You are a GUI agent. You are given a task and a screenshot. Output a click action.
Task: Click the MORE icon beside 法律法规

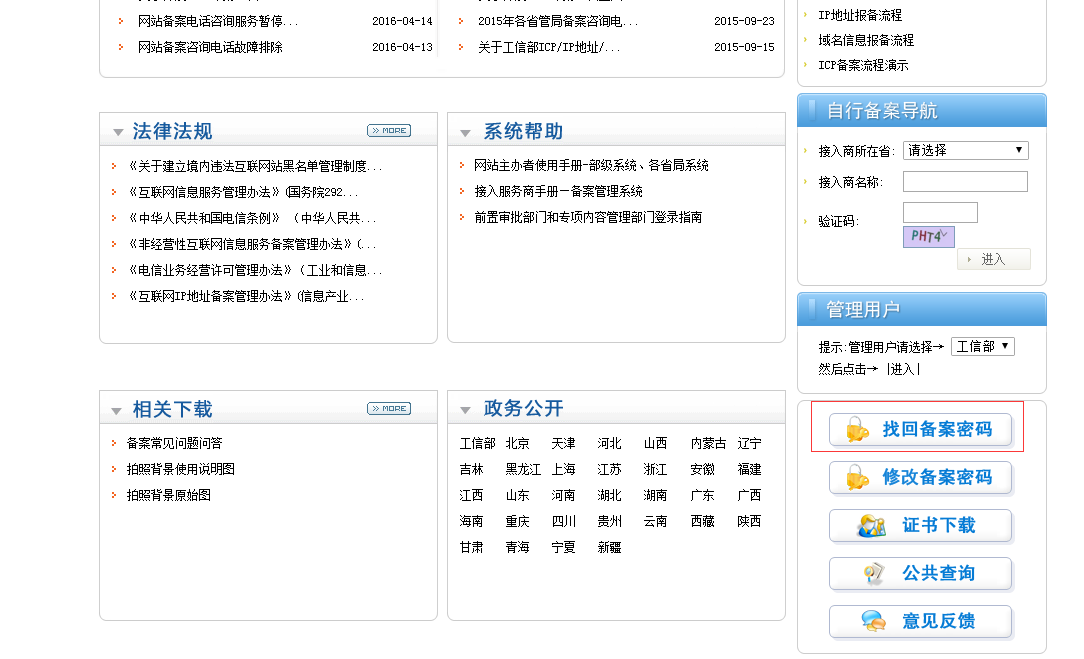pyautogui.click(x=388, y=131)
